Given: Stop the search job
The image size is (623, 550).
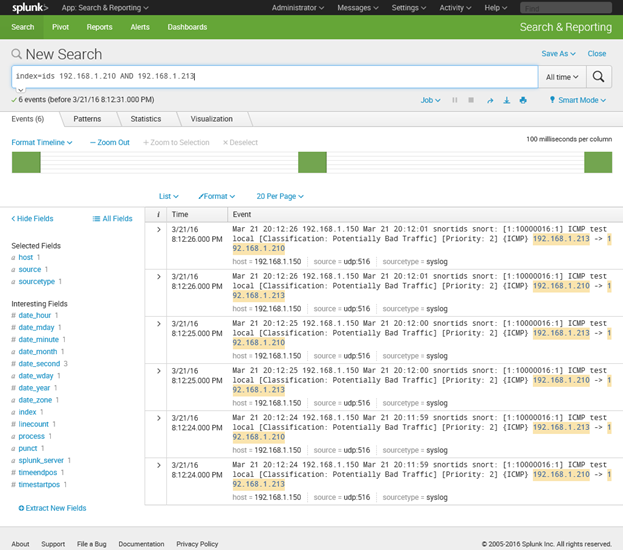Looking at the screenshot, I should coord(473,100).
